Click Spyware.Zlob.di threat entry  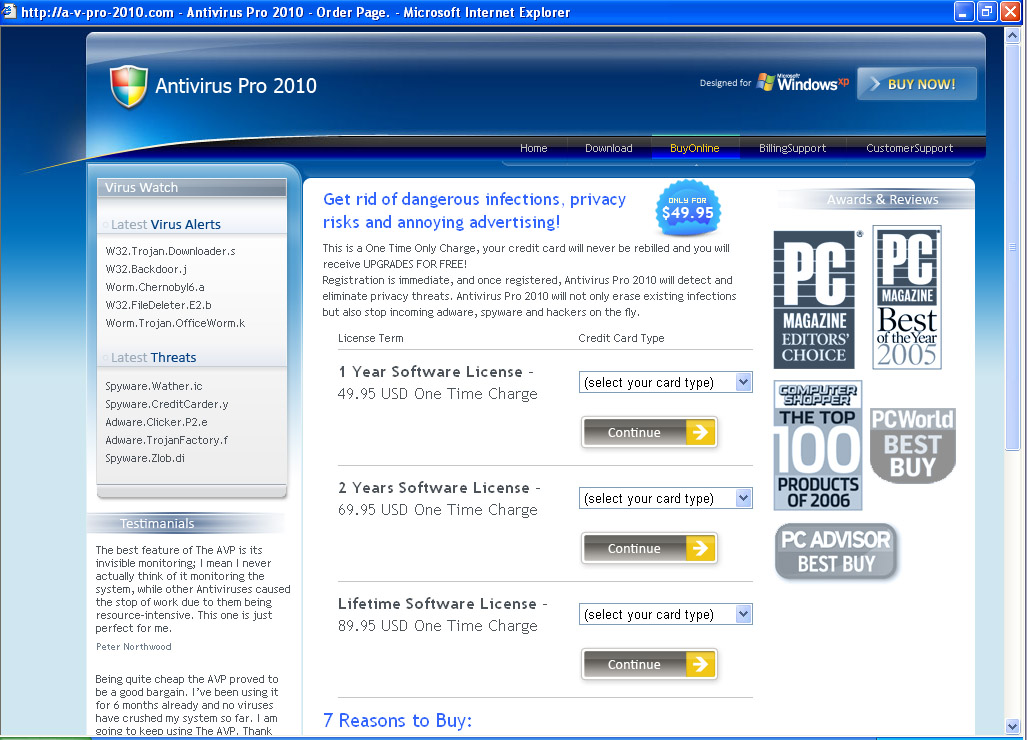[145, 458]
